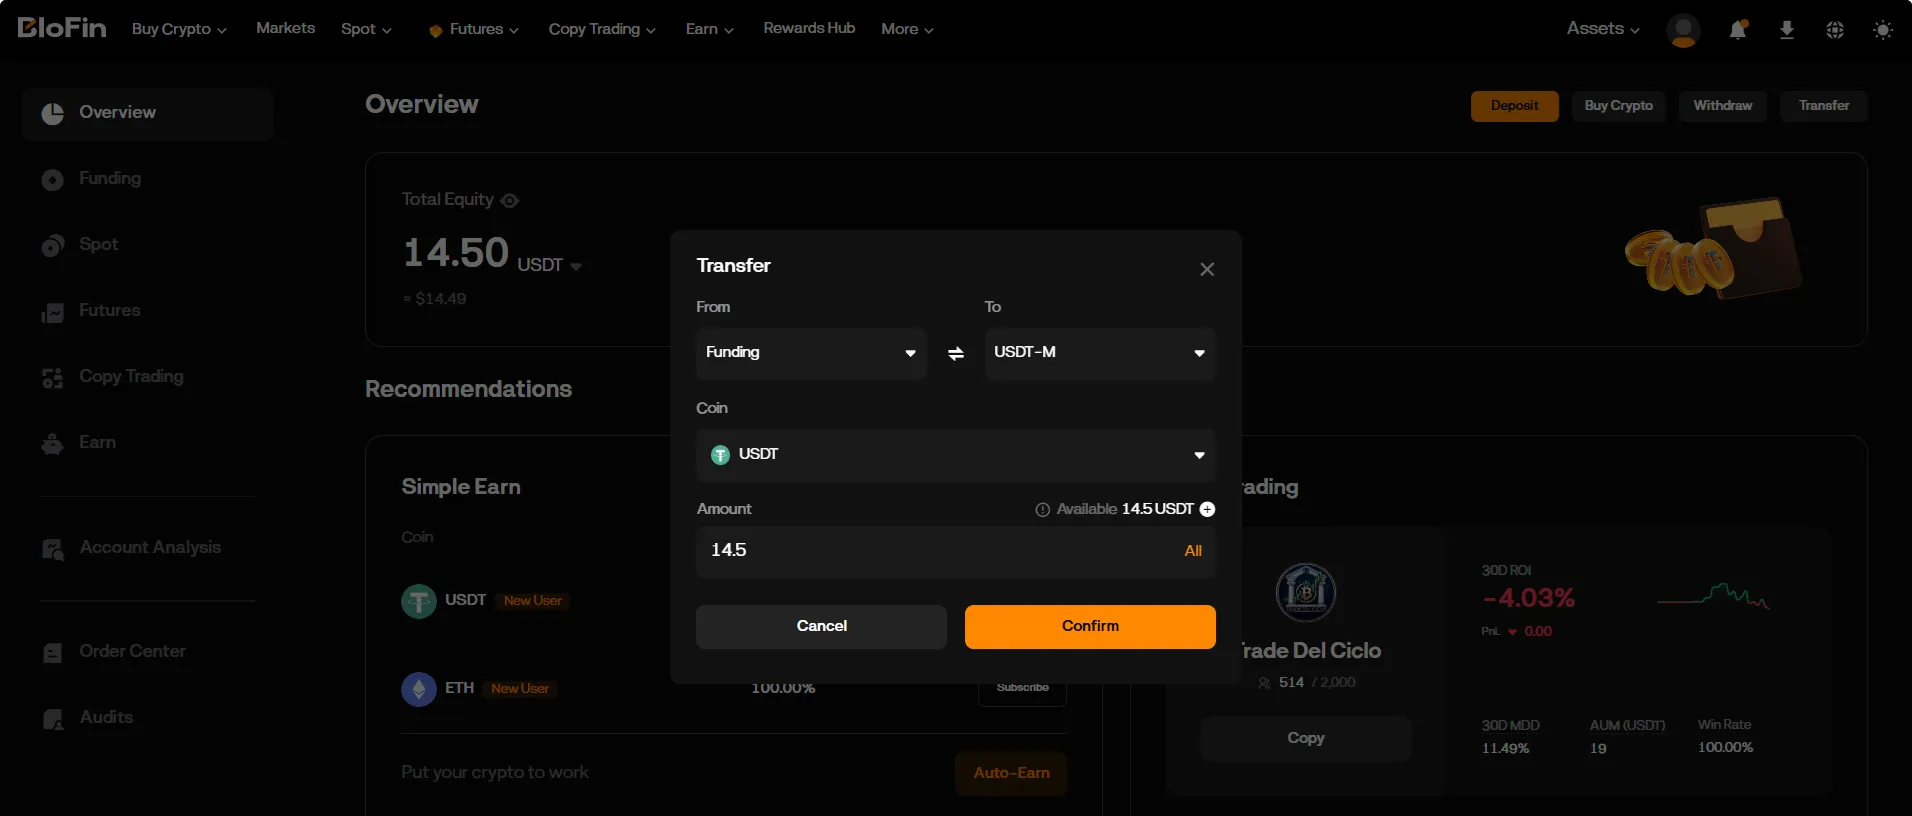Swap From and To accounts arrows

tap(956, 353)
